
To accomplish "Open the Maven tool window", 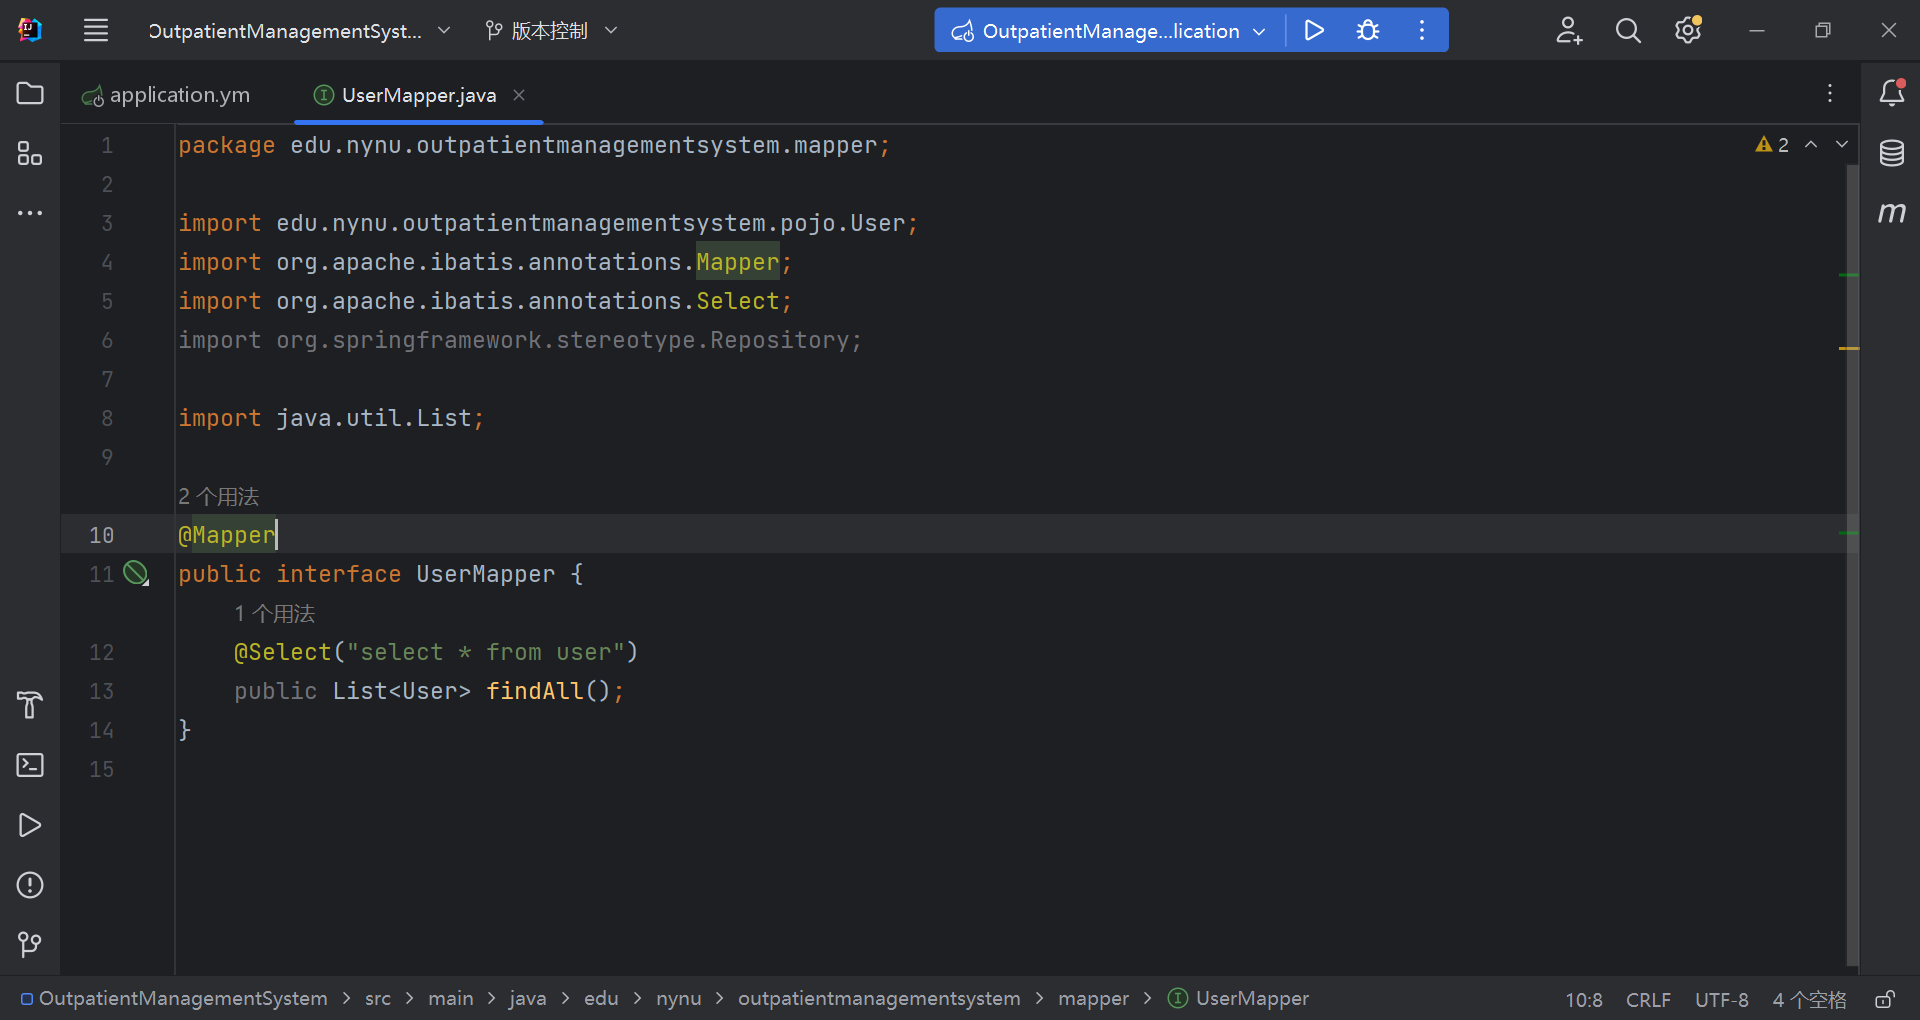I will pyautogui.click(x=1891, y=213).
